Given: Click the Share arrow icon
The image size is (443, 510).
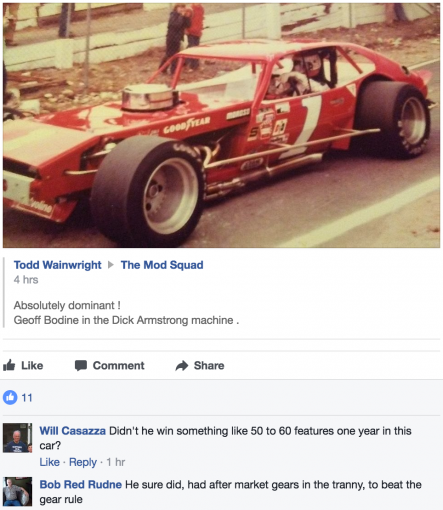Looking at the screenshot, I should (182, 366).
